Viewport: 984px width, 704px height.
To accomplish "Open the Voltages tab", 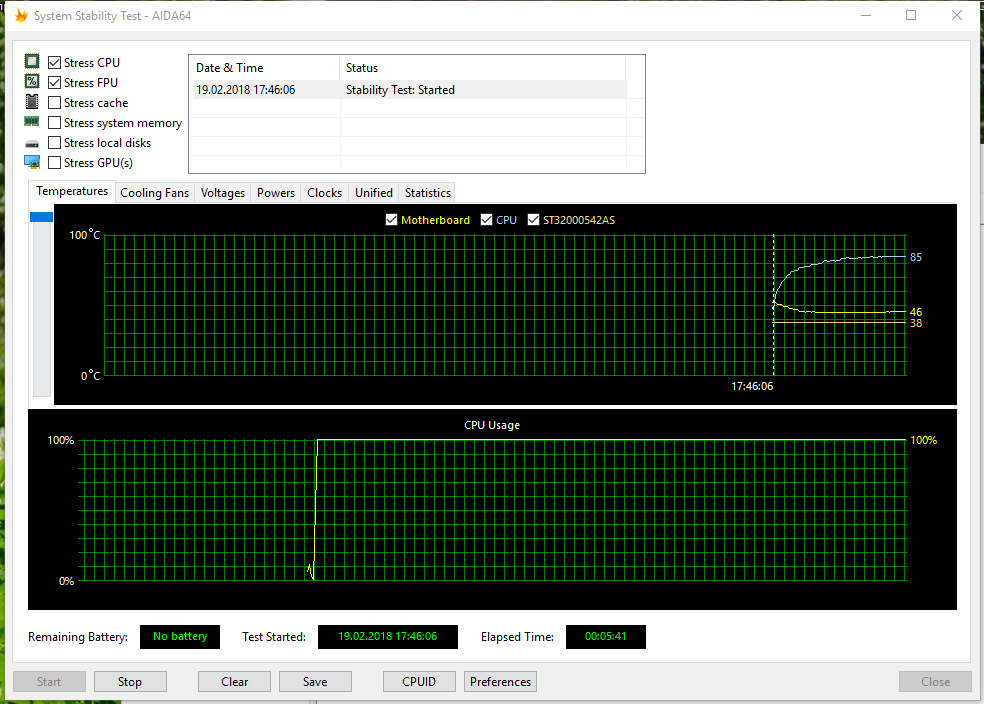I will [222, 193].
